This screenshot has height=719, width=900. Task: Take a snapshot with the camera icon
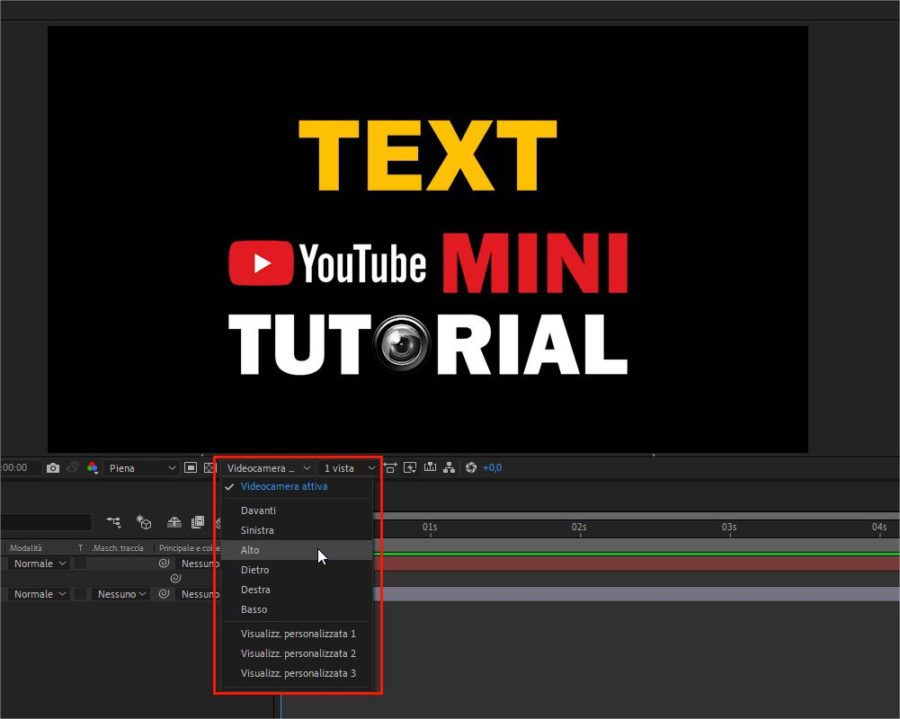52,467
